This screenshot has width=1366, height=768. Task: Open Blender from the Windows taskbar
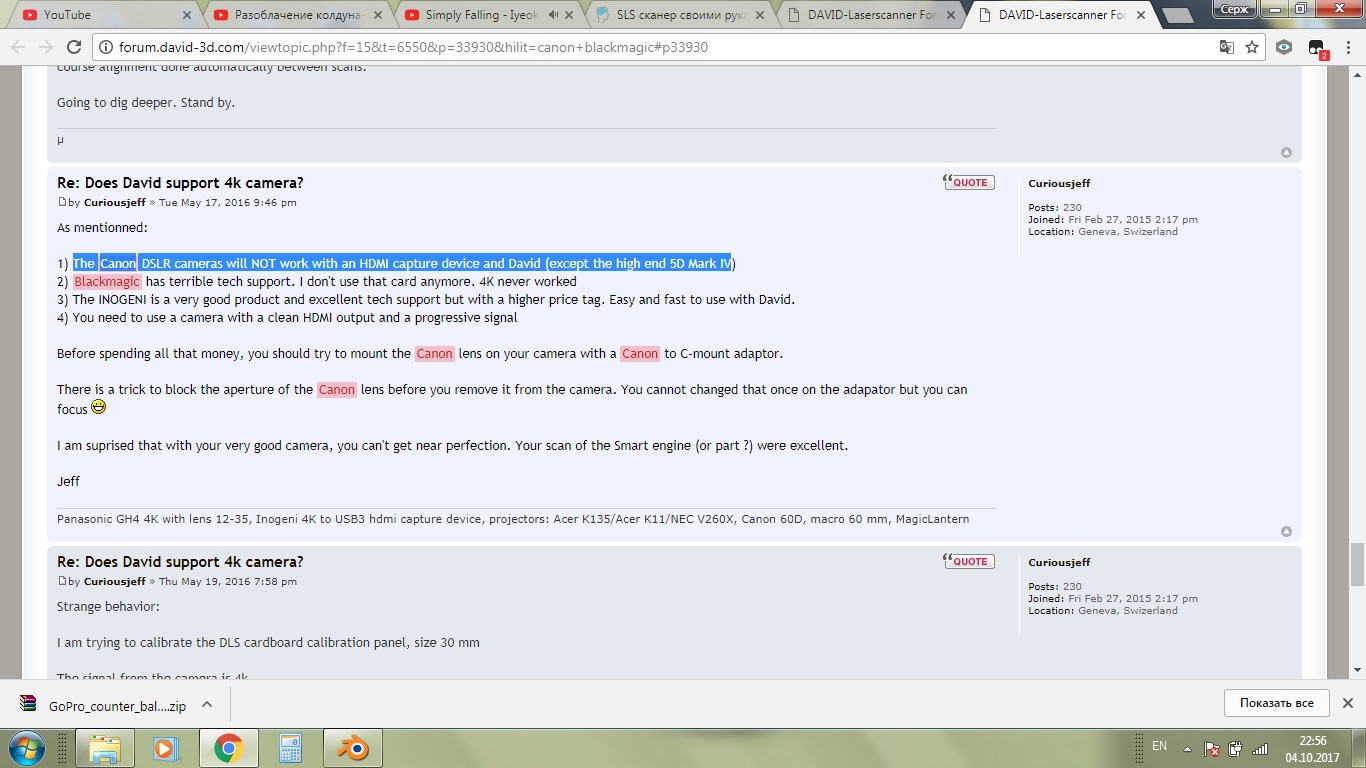click(352, 748)
